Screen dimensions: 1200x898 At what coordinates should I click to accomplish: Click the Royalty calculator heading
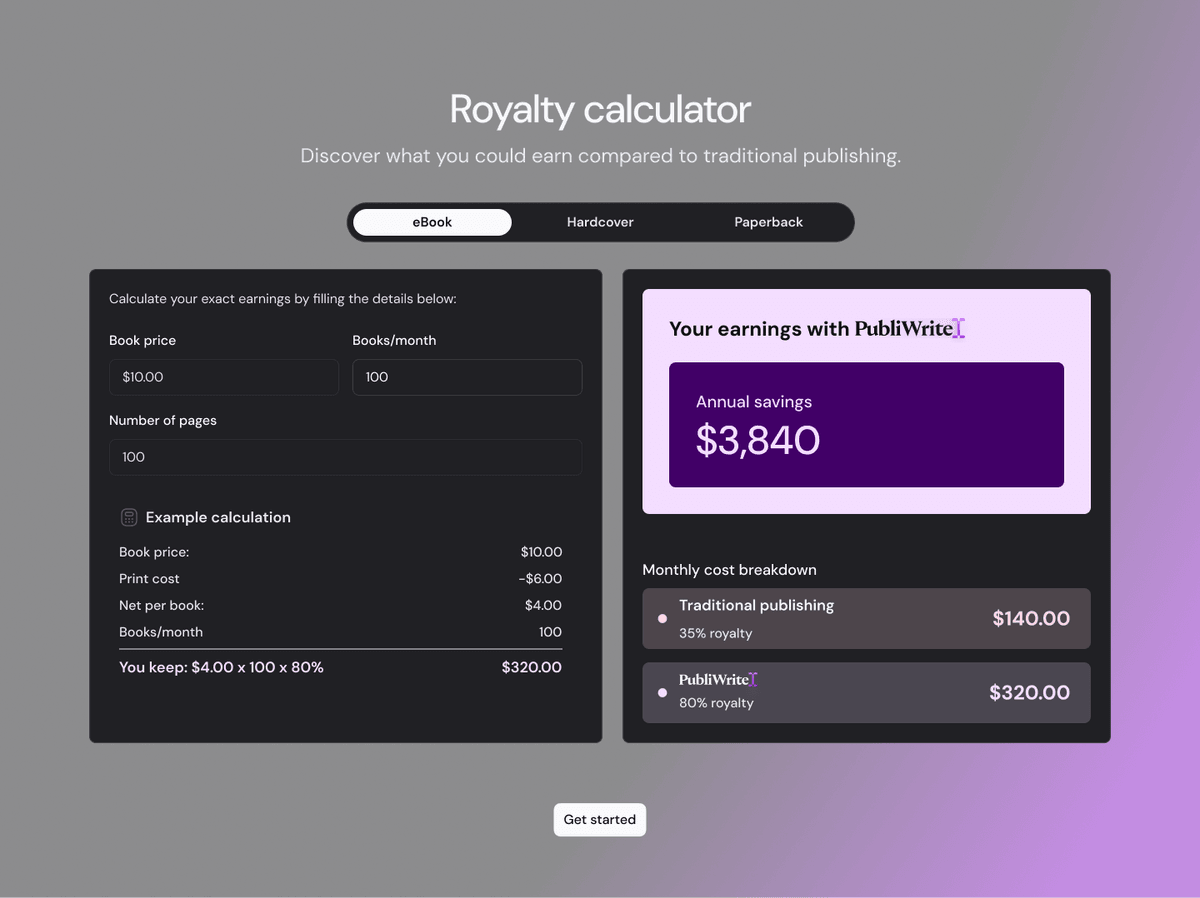tap(600, 109)
